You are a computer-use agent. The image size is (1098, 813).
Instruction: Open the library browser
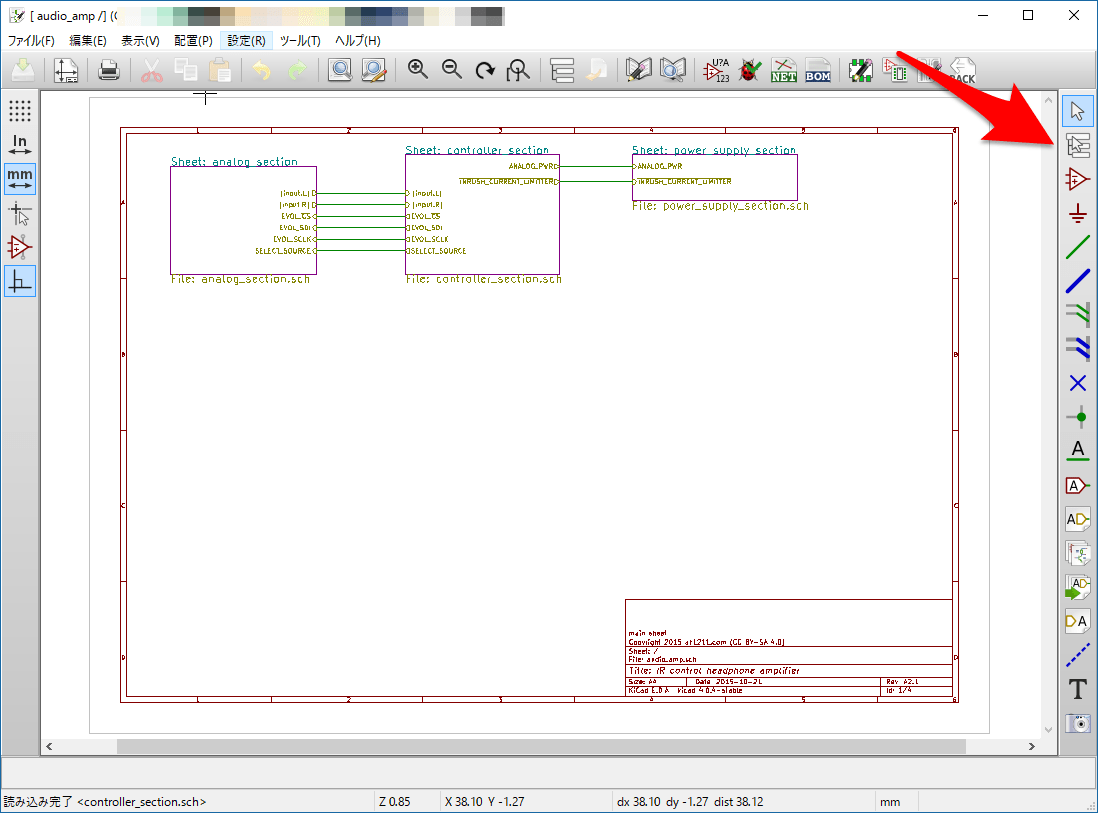[672, 70]
